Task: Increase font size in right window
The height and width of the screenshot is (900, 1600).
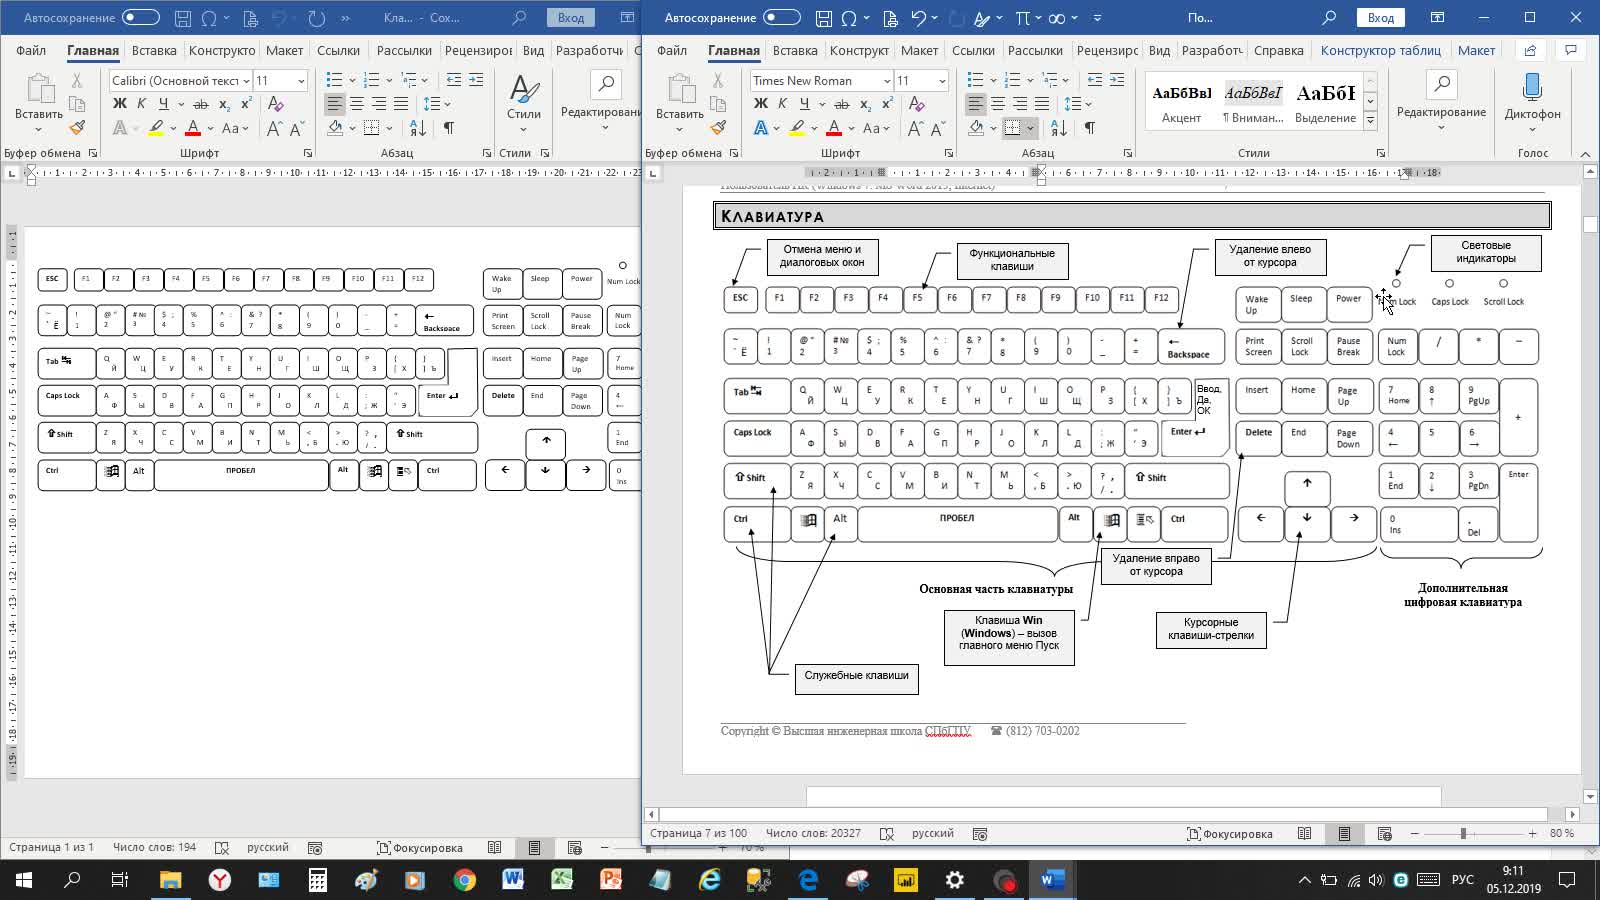Action: coord(916,128)
